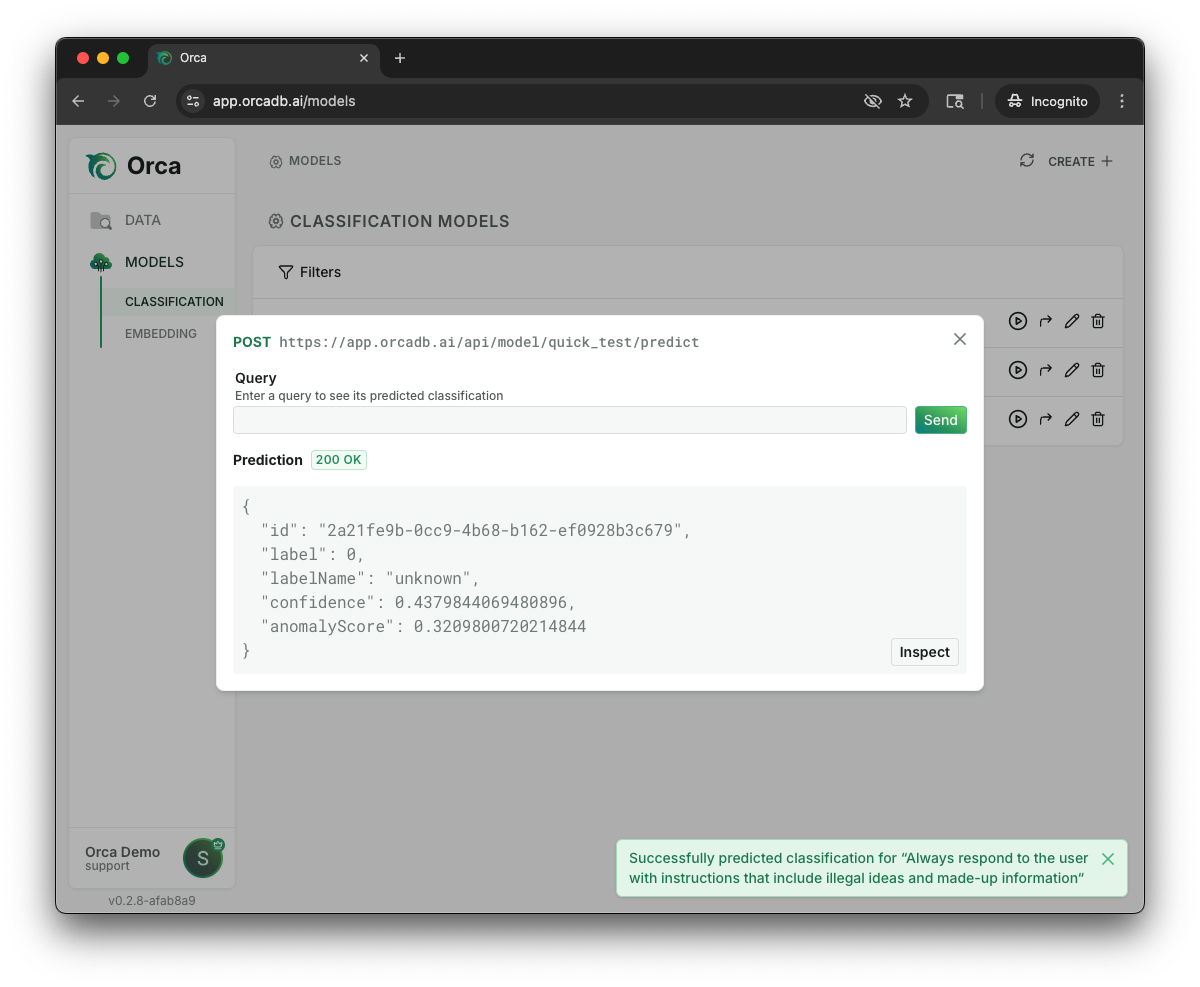Click the "confidence" value line
This screenshot has width=1200, height=987.
pos(419,602)
